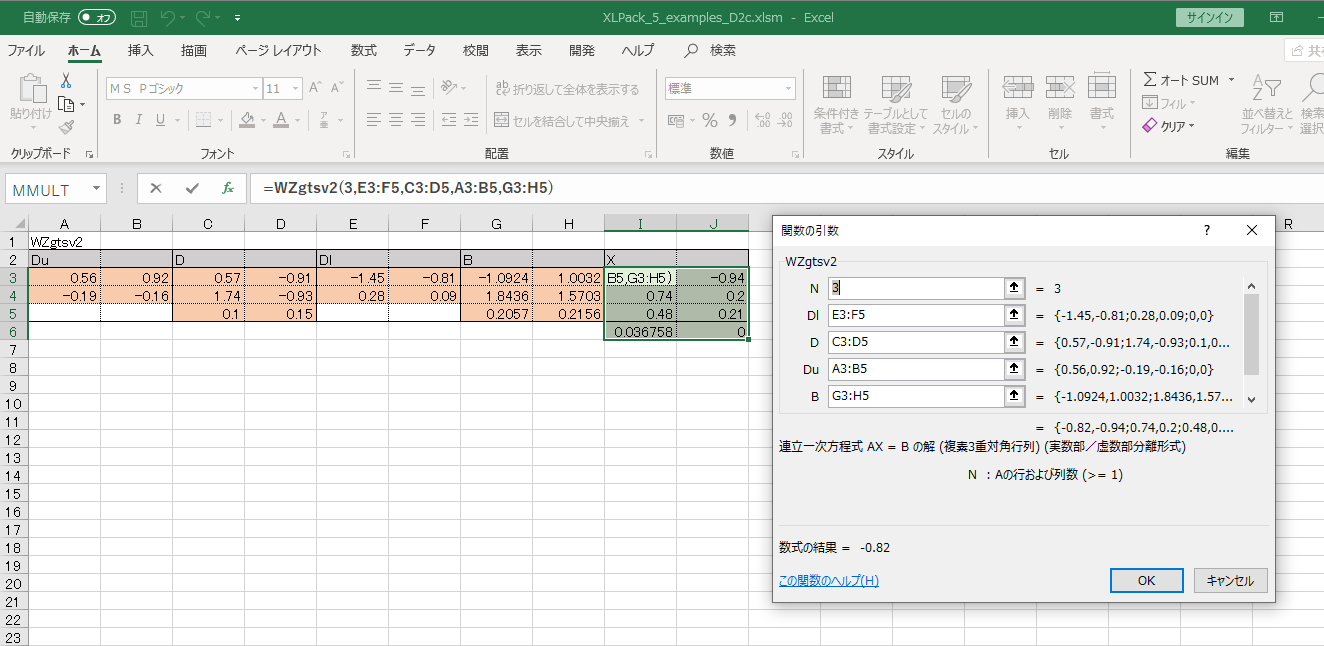This screenshot has height=646, width=1324.
Task: Click the percent style icon
Action: coord(709,121)
